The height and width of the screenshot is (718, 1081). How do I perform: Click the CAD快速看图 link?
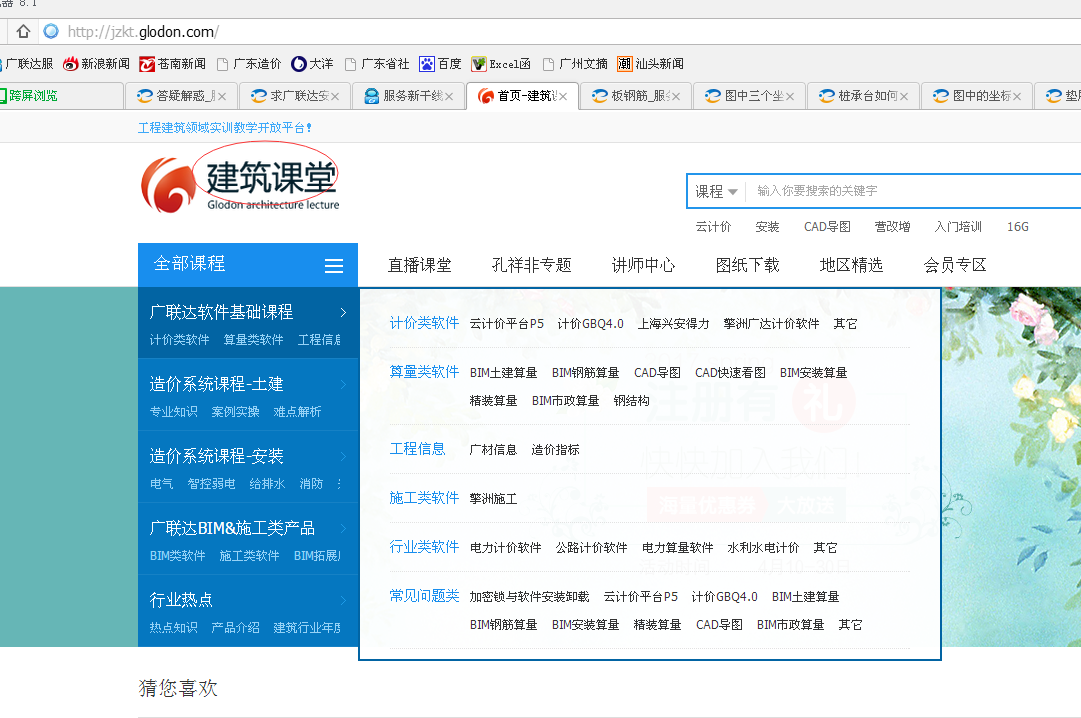[730, 373]
